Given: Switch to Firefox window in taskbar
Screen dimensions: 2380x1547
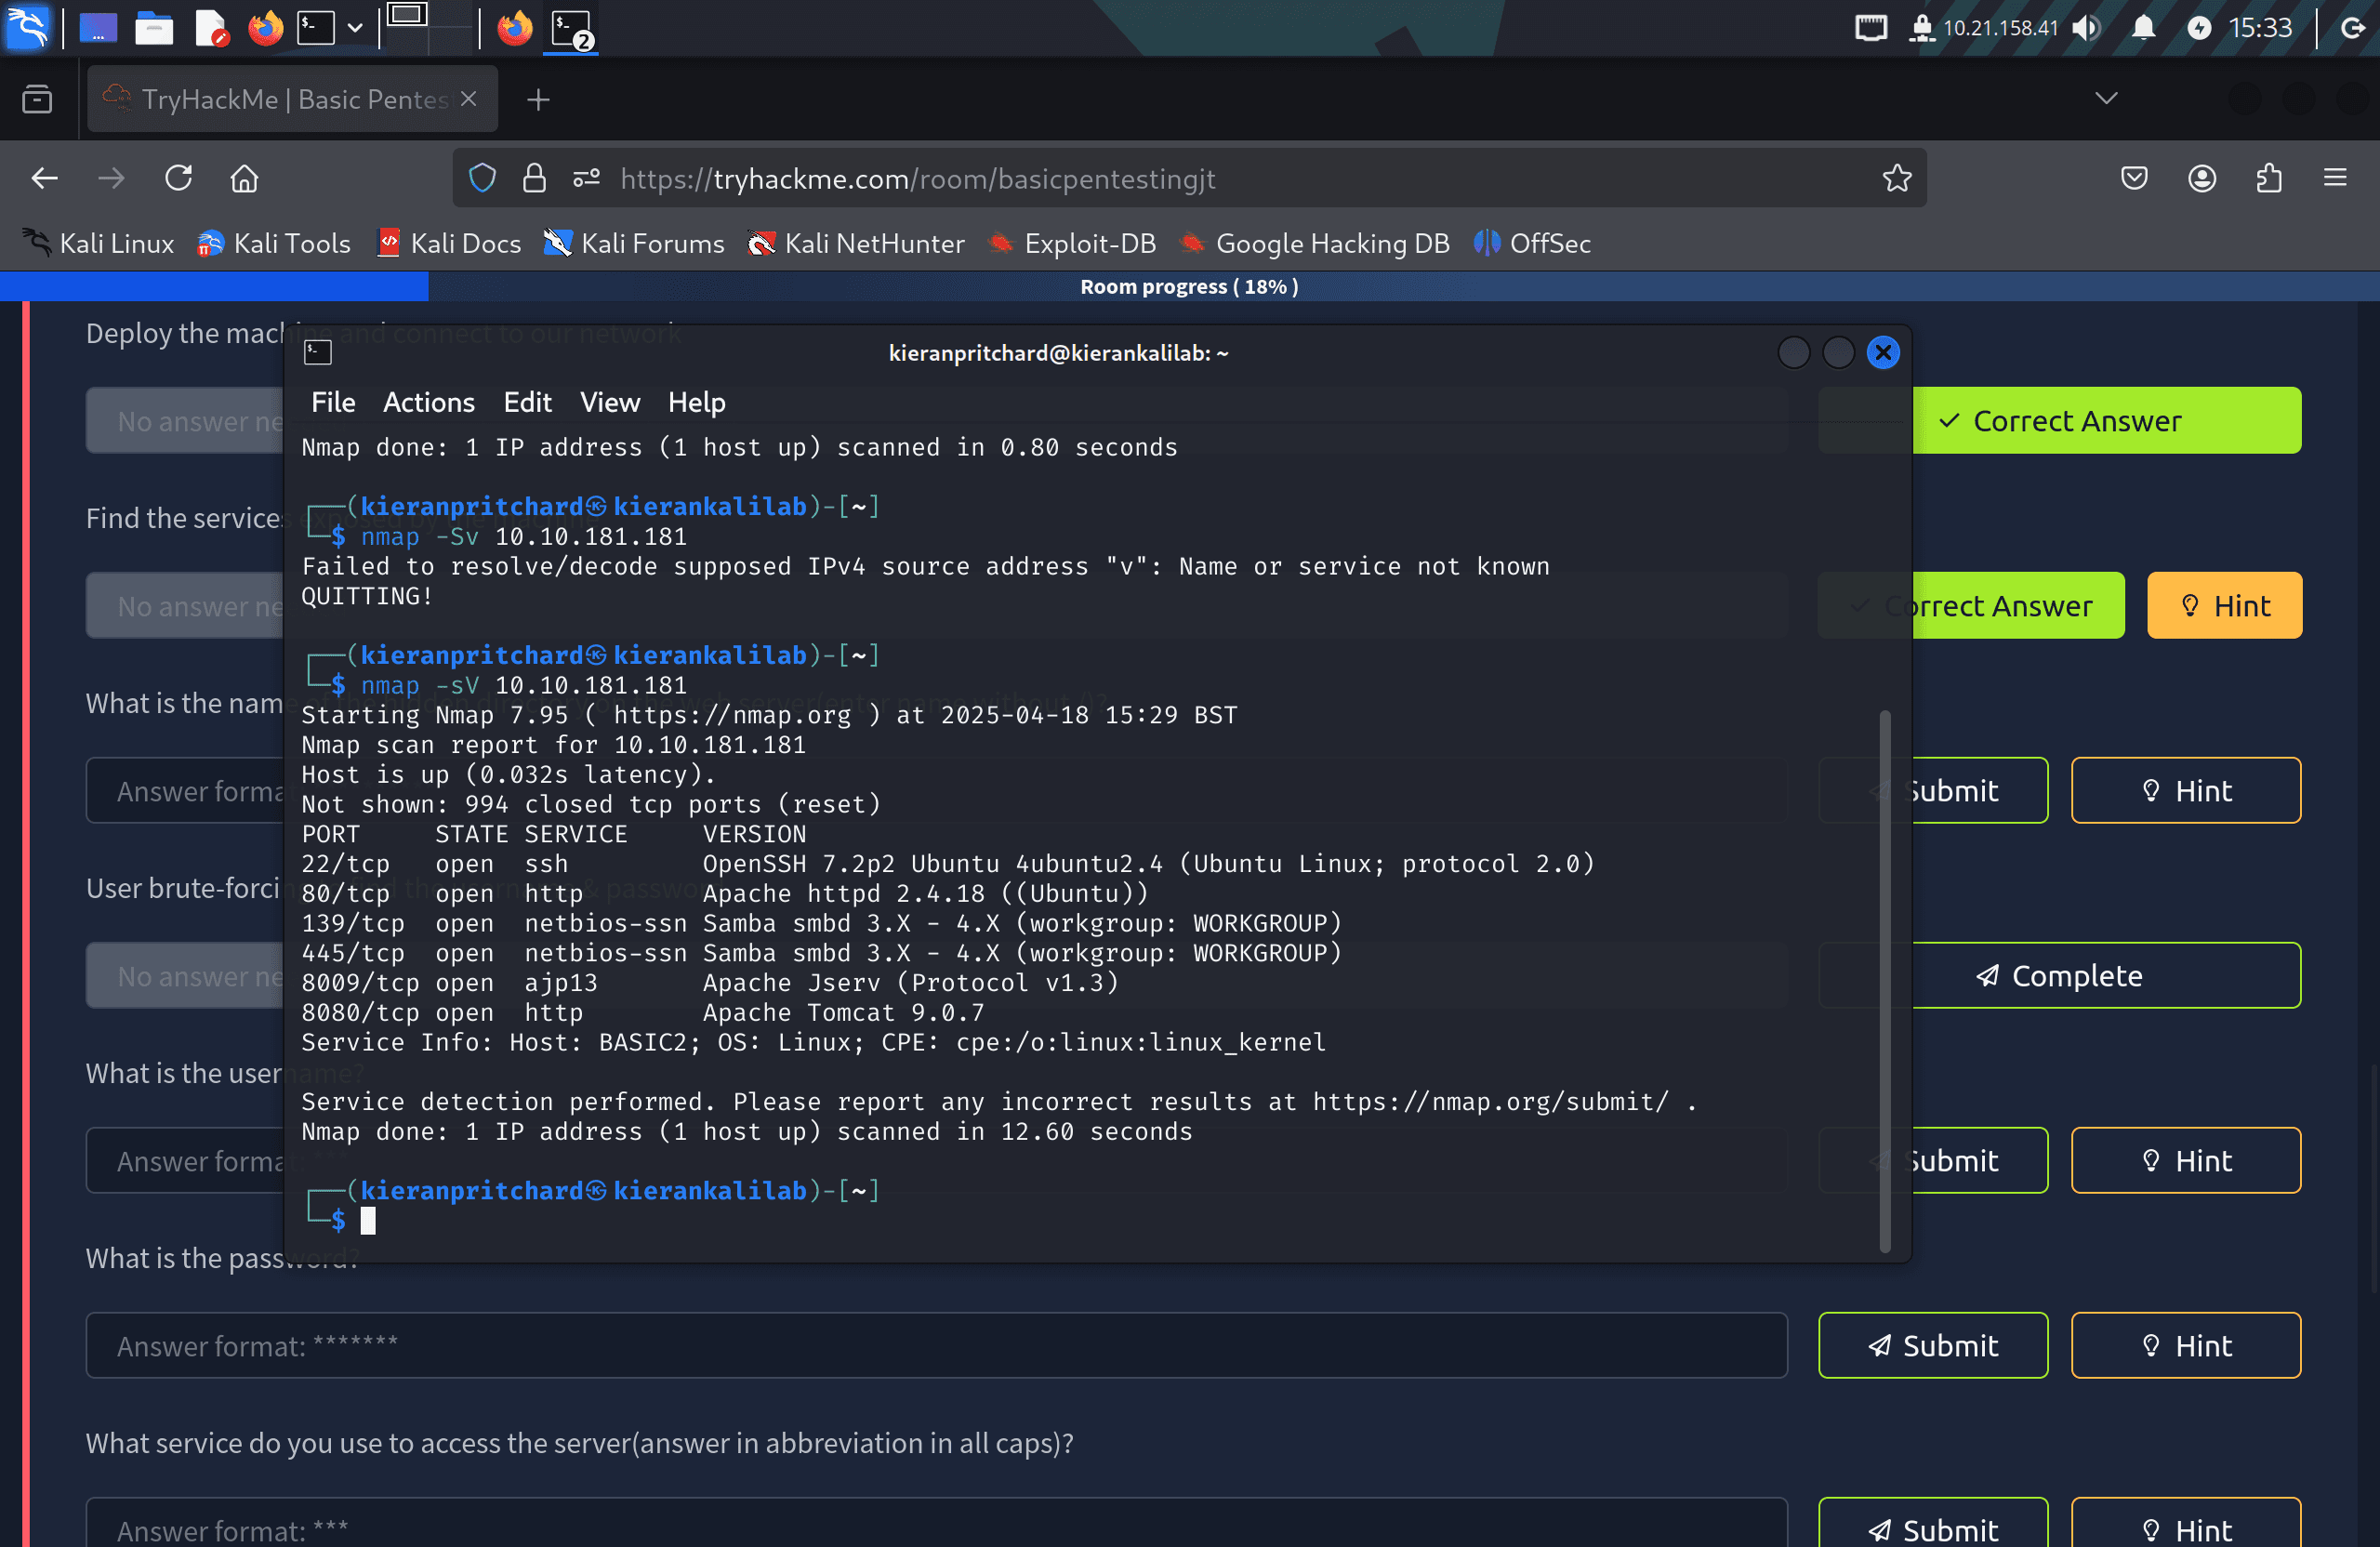Looking at the screenshot, I should (515, 28).
